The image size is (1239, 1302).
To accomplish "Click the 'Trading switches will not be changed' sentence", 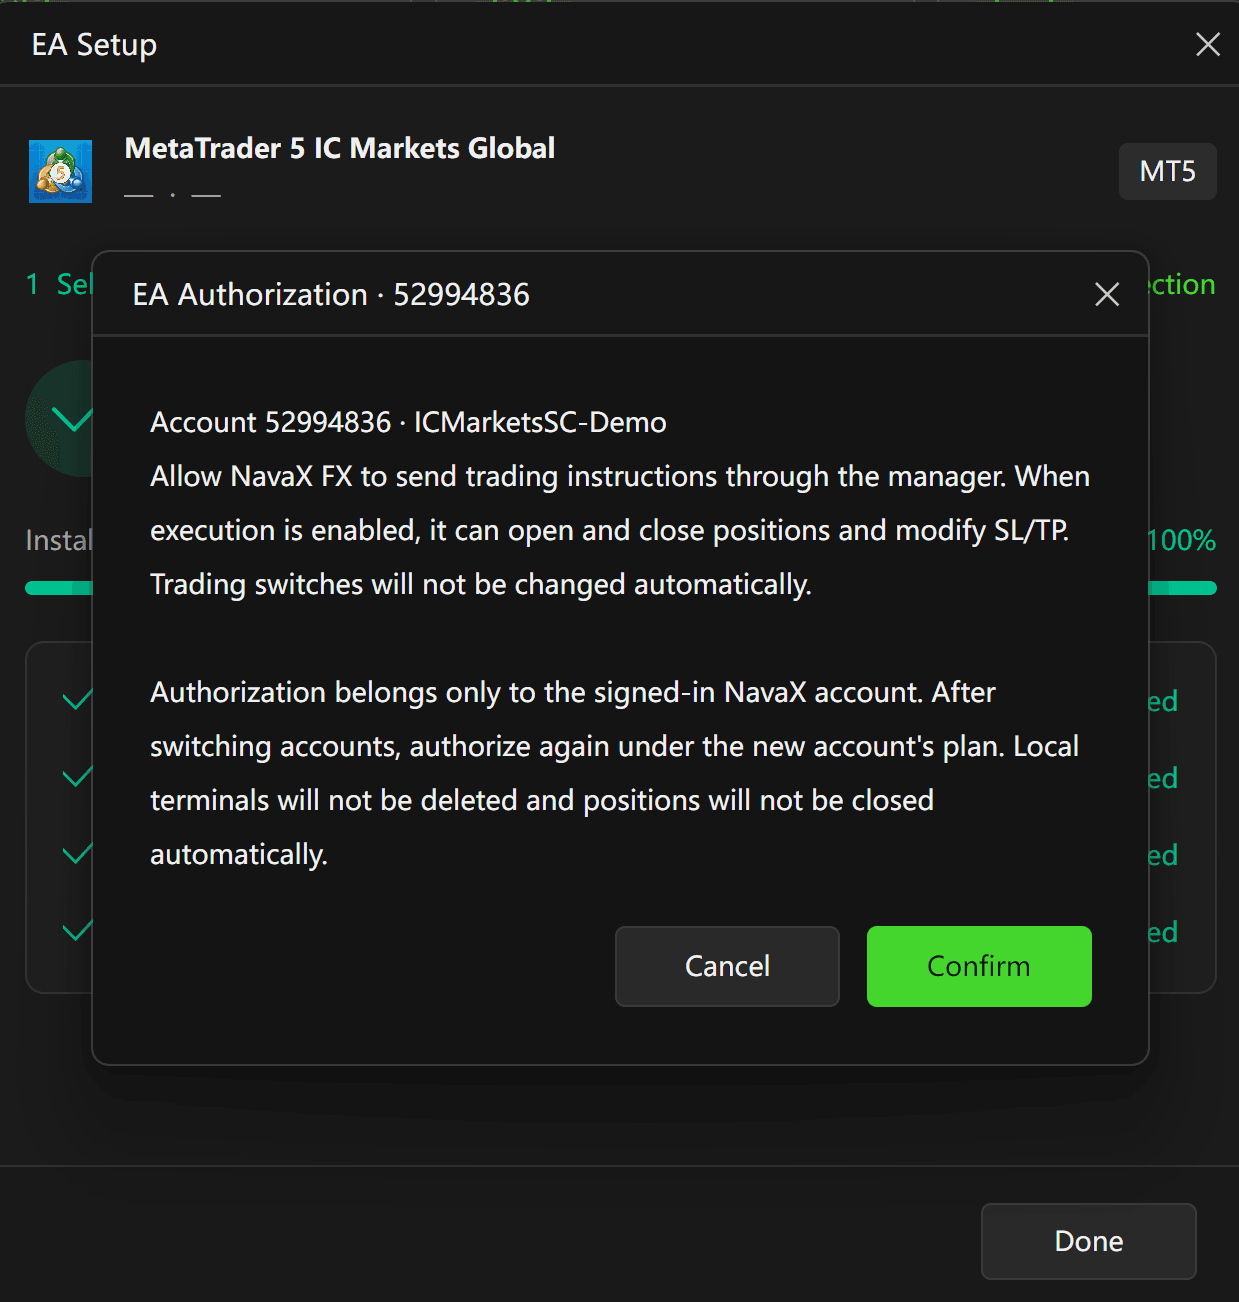I will [481, 584].
